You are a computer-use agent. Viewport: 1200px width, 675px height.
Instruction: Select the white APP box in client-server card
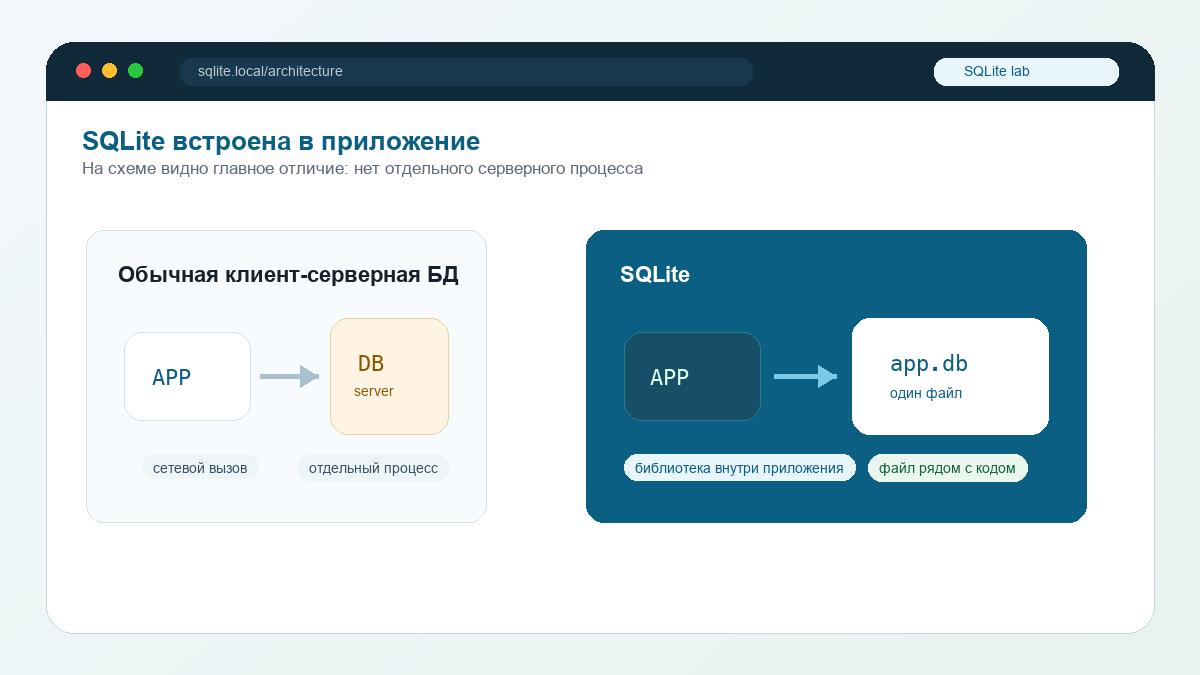coord(187,376)
